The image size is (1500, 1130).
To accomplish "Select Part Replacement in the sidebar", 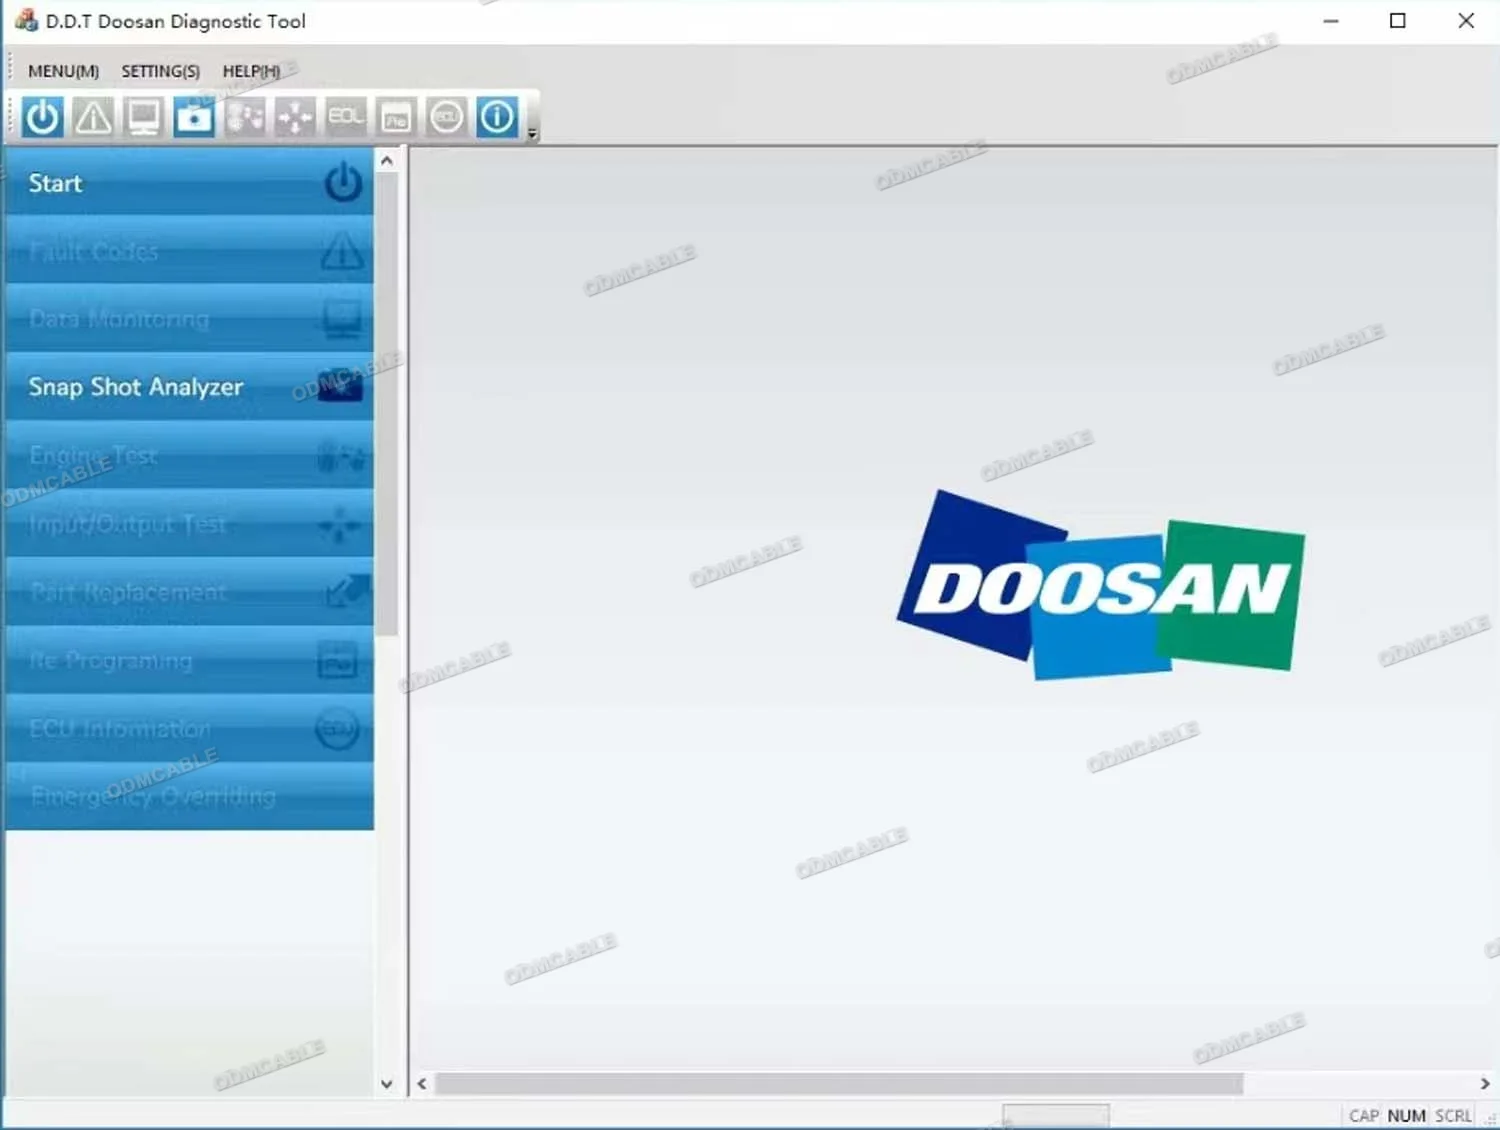I will [x=189, y=592].
